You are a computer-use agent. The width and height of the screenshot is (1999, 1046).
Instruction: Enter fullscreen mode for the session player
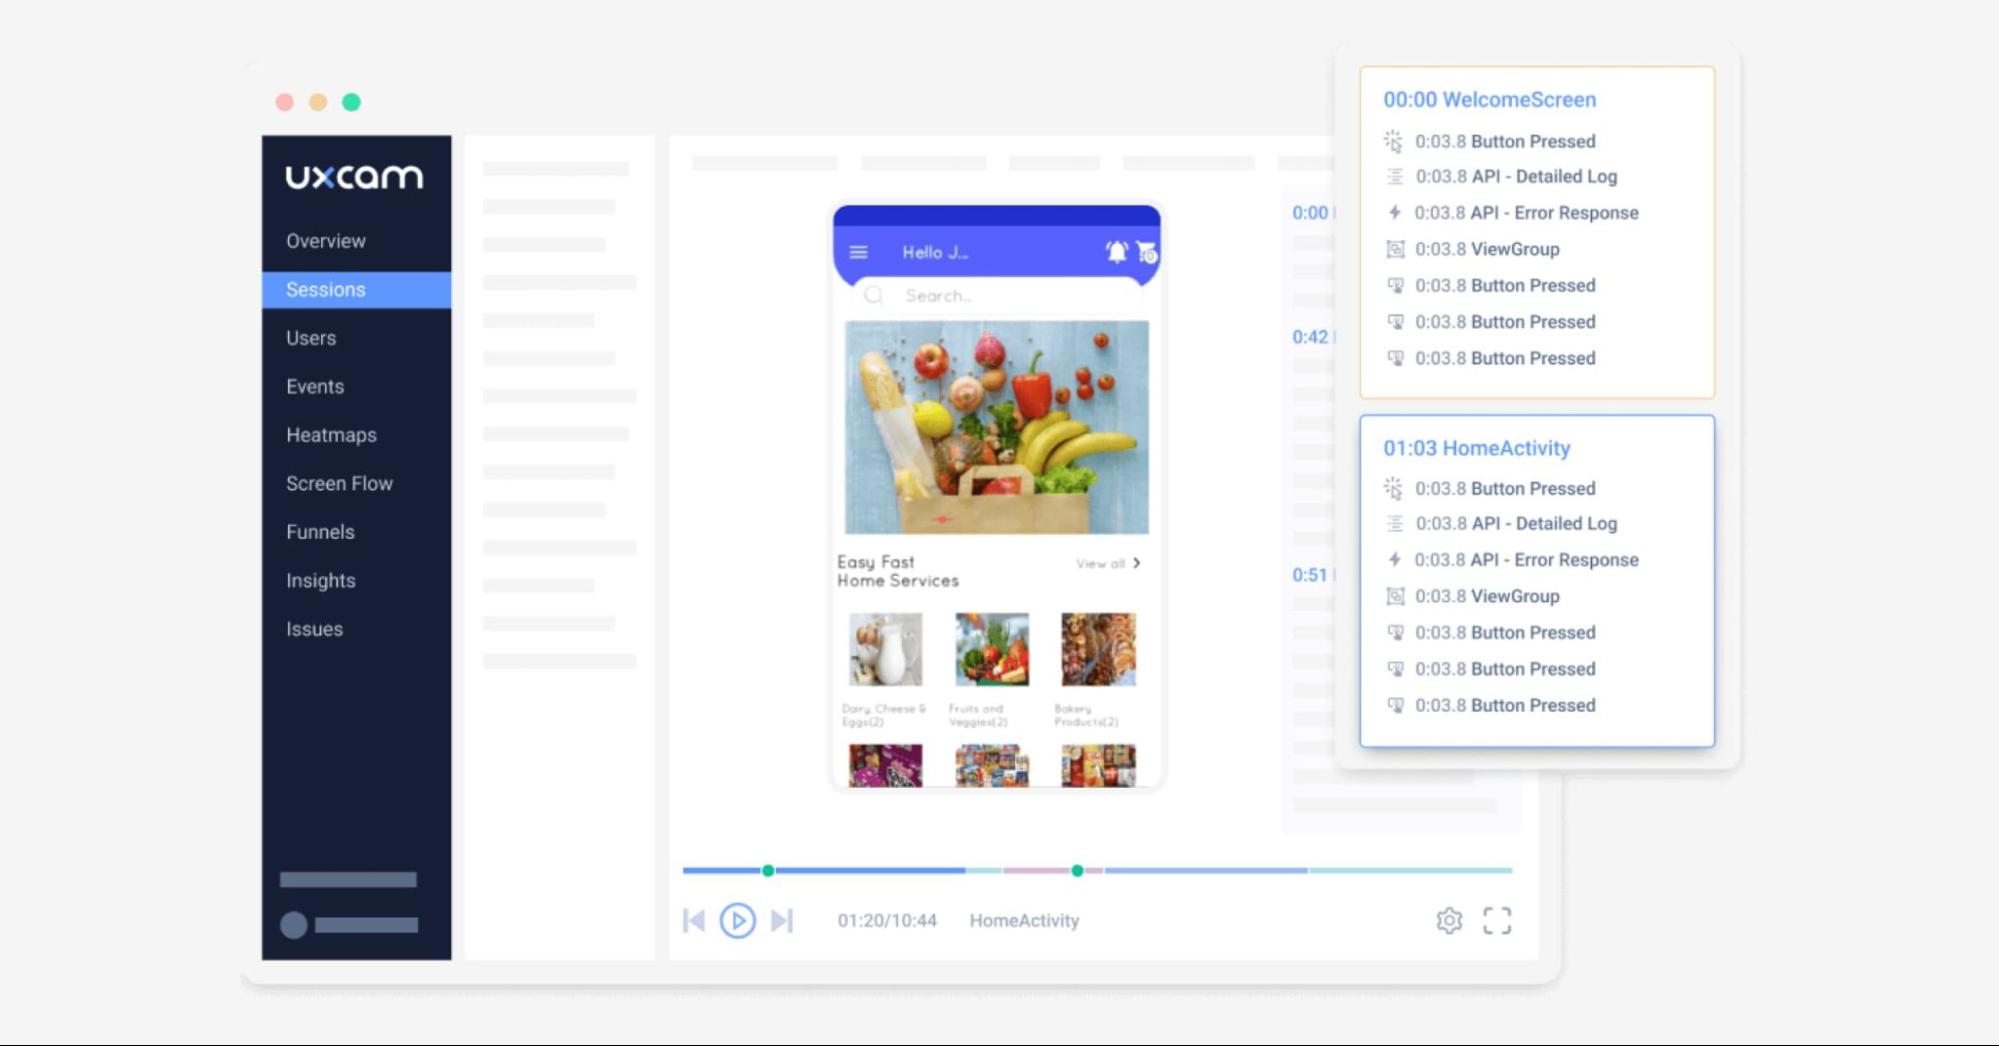click(x=1497, y=920)
